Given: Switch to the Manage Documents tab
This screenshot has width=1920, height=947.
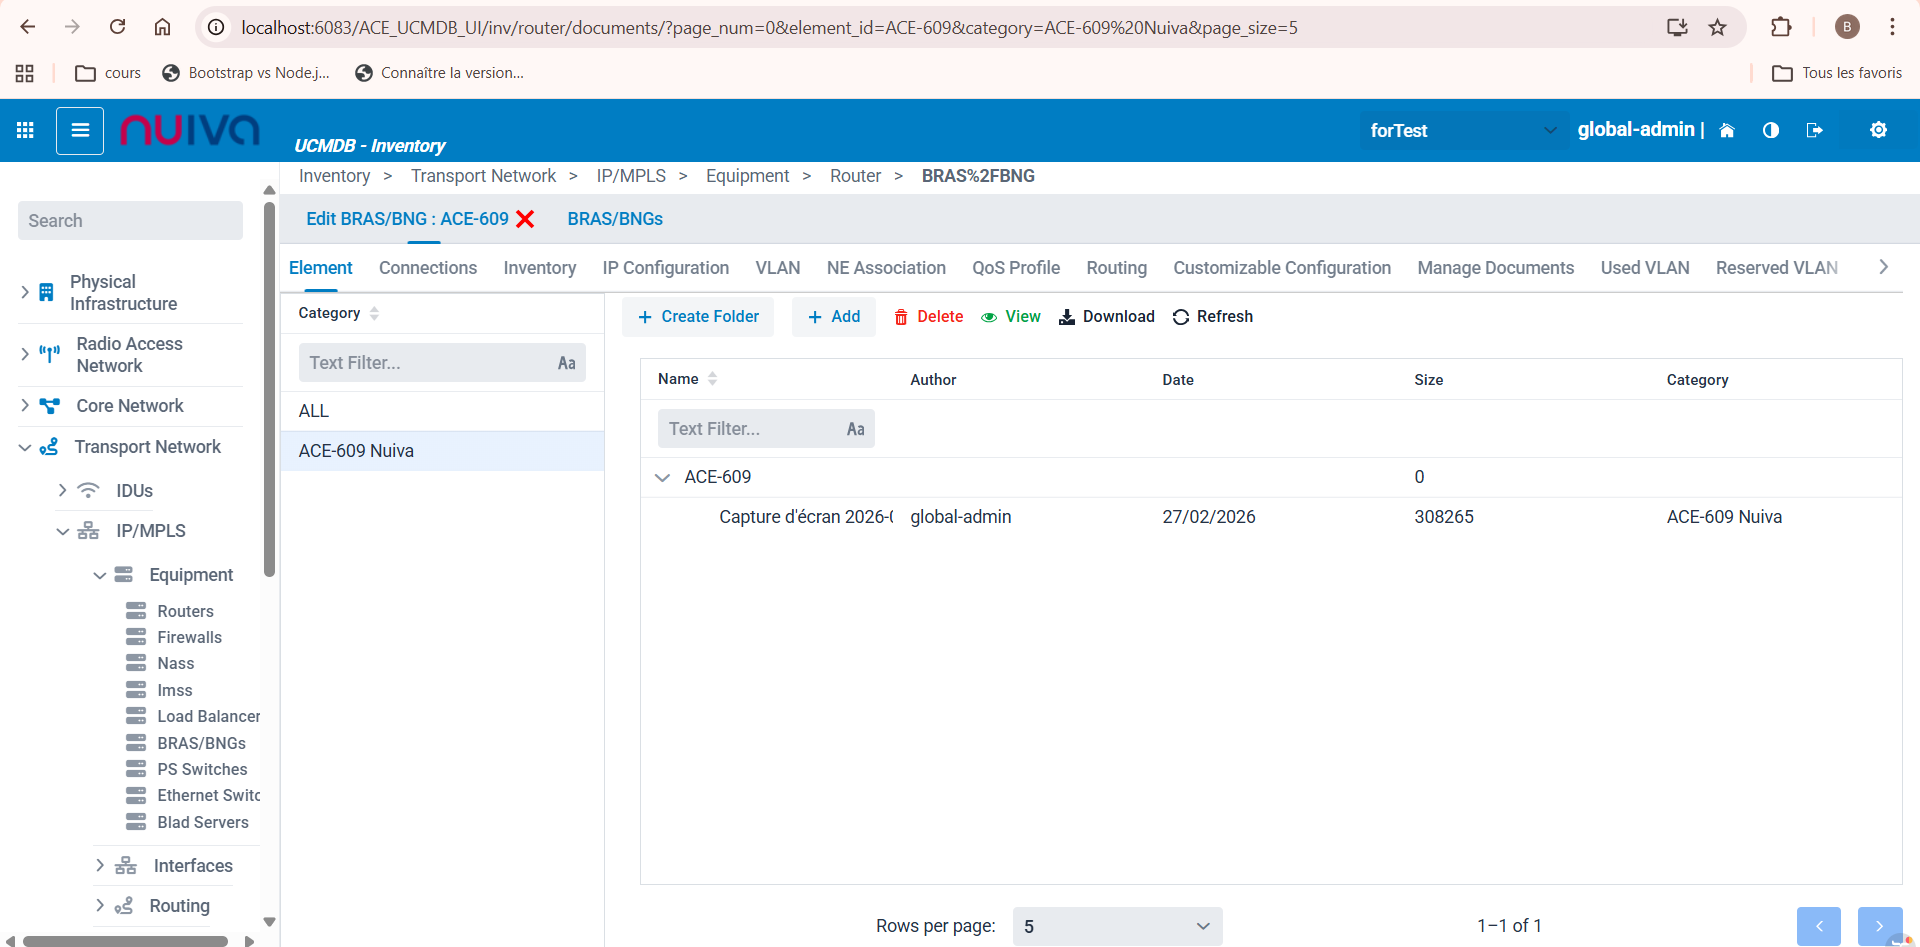Looking at the screenshot, I should tap(1495, 268).
